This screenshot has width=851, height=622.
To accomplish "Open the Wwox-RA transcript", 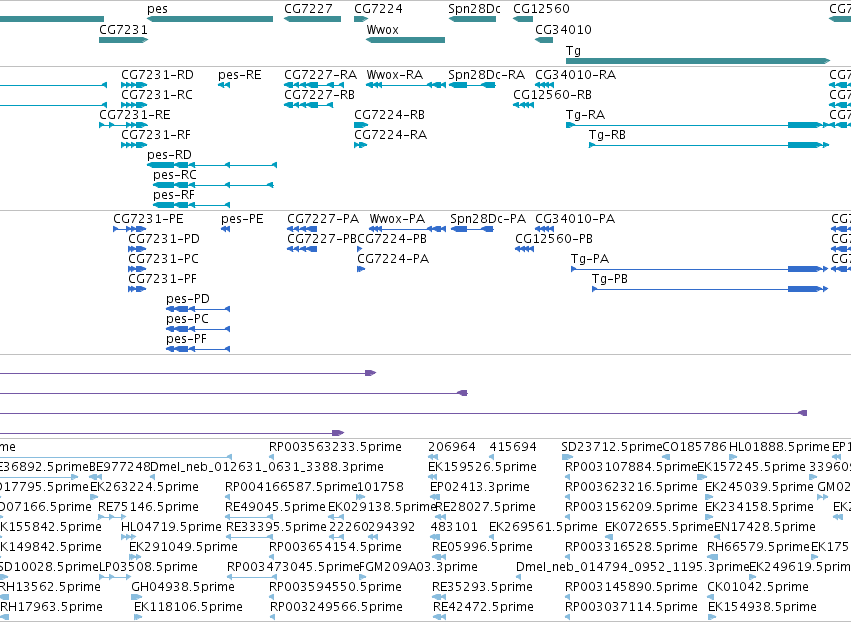I will pos(395,74).
